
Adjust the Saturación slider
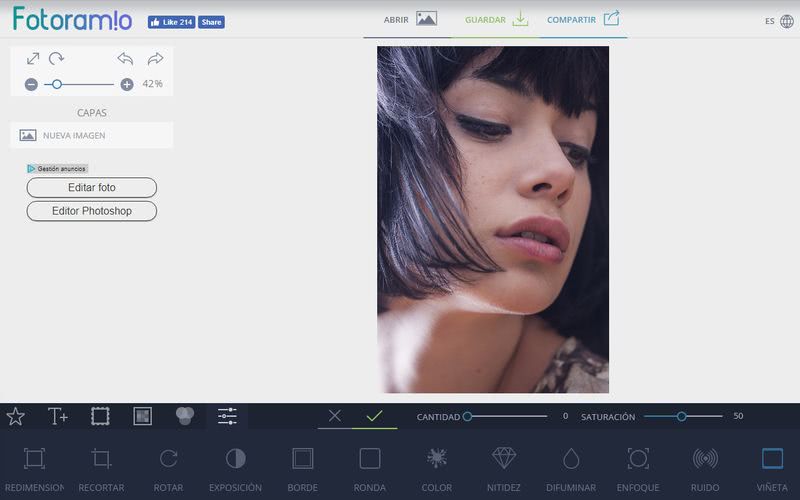pyautogui.click(x=683, y=417)
